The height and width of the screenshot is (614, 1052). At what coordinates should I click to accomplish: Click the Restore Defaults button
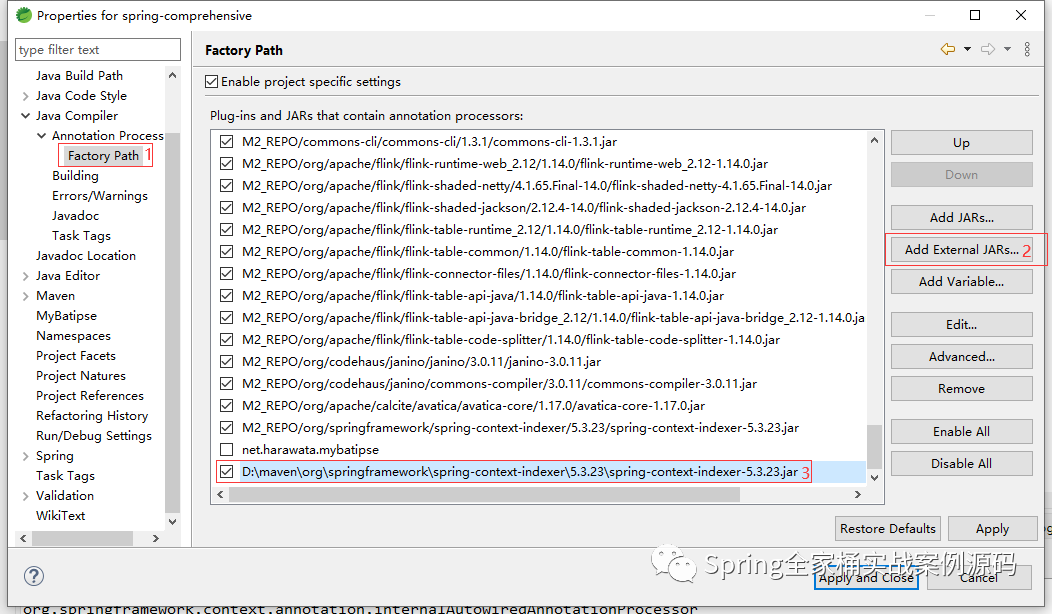pyautogui.click(x=888, y=529)
